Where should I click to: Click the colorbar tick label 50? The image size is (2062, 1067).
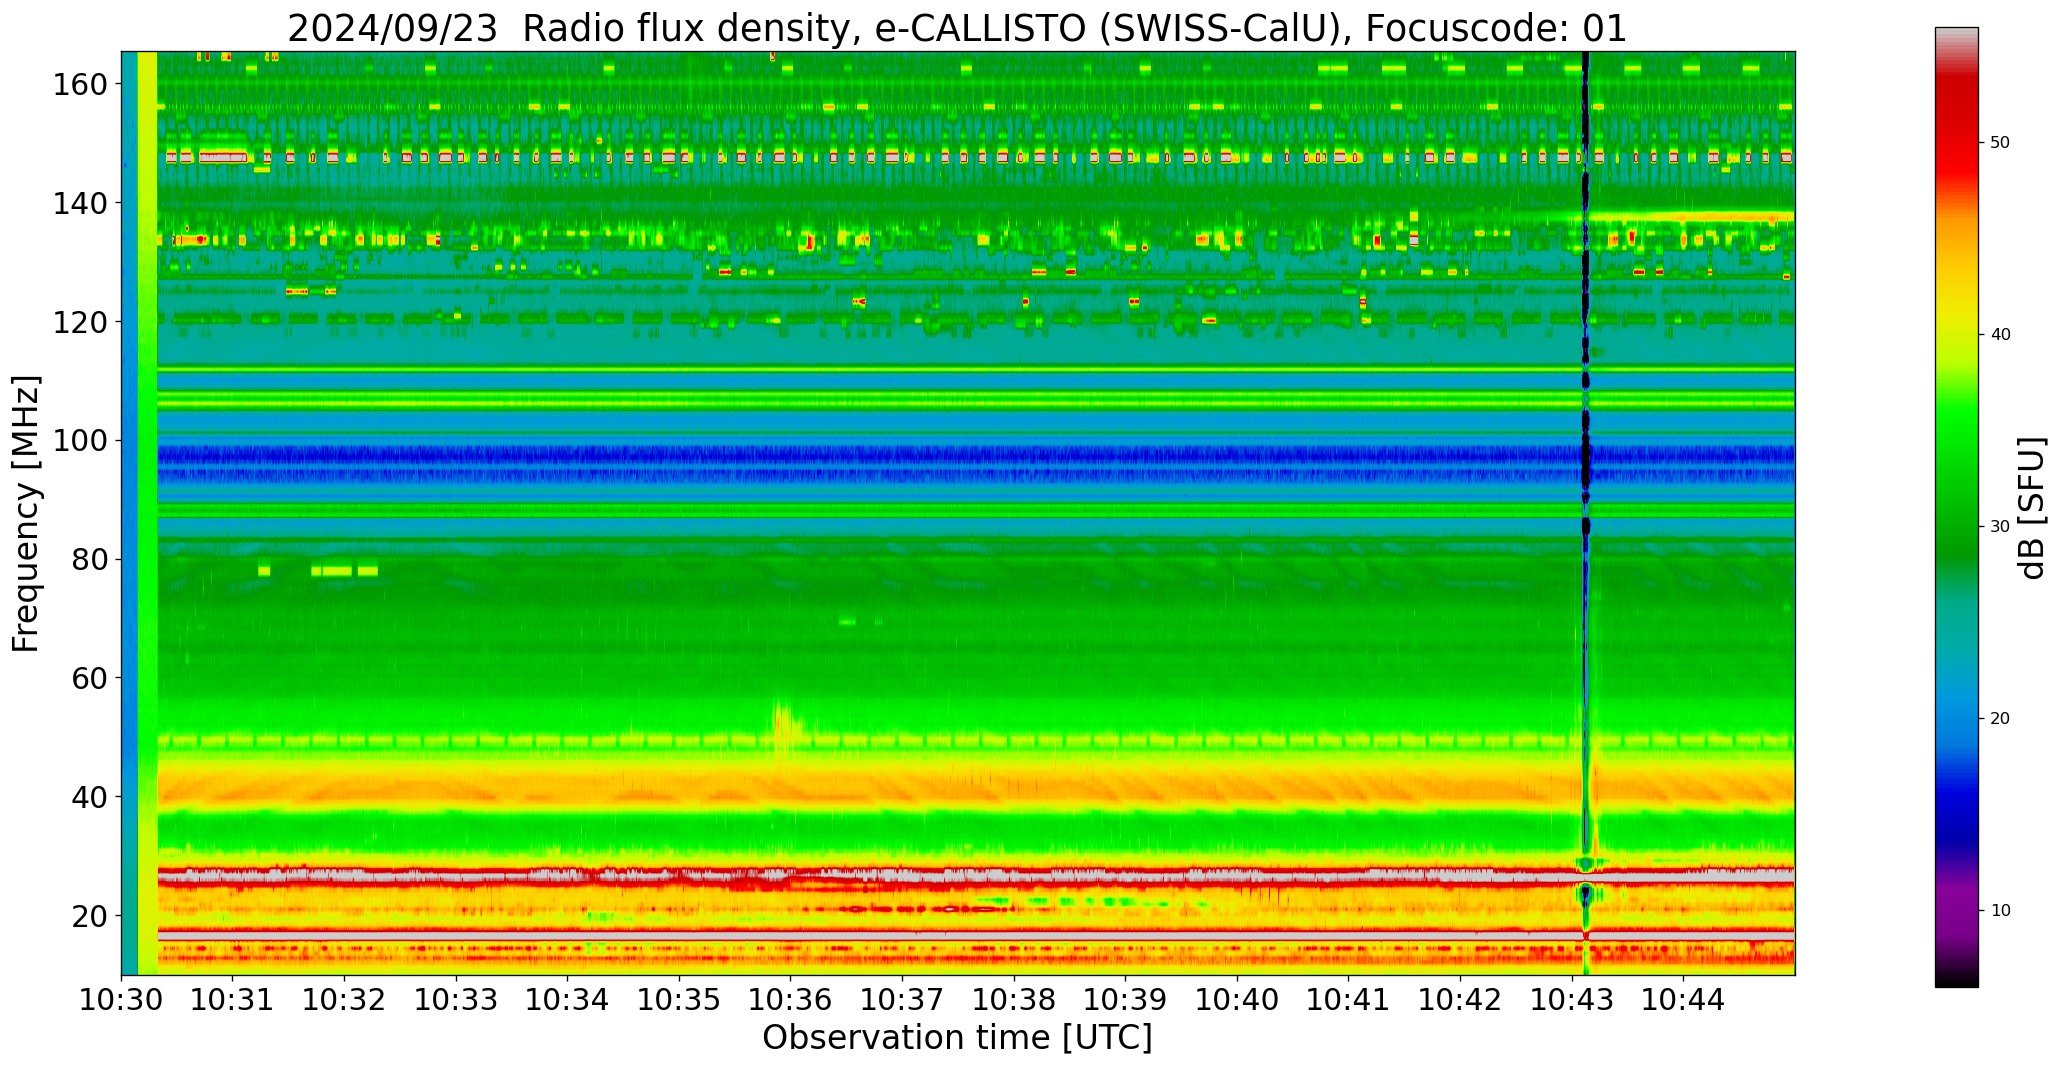coord(2000,143)
